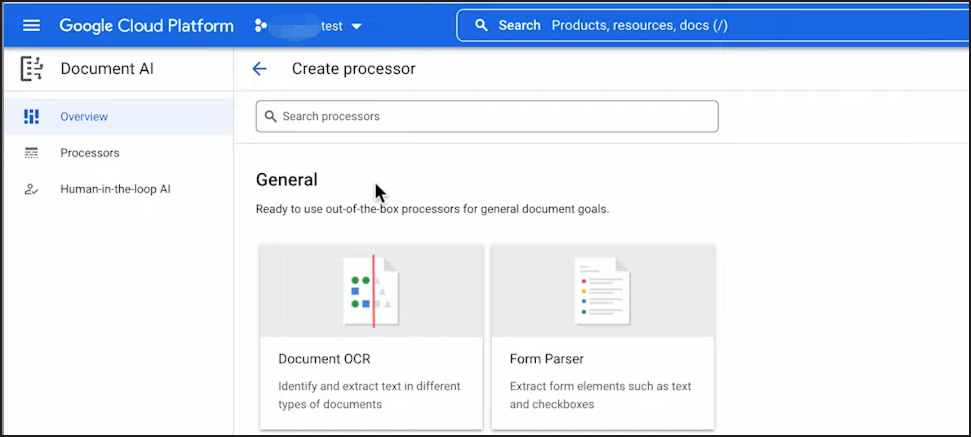This screenshot has height=437, width=971.
Task: Click the Form Parser description text
Action: (x=600, y=396)
